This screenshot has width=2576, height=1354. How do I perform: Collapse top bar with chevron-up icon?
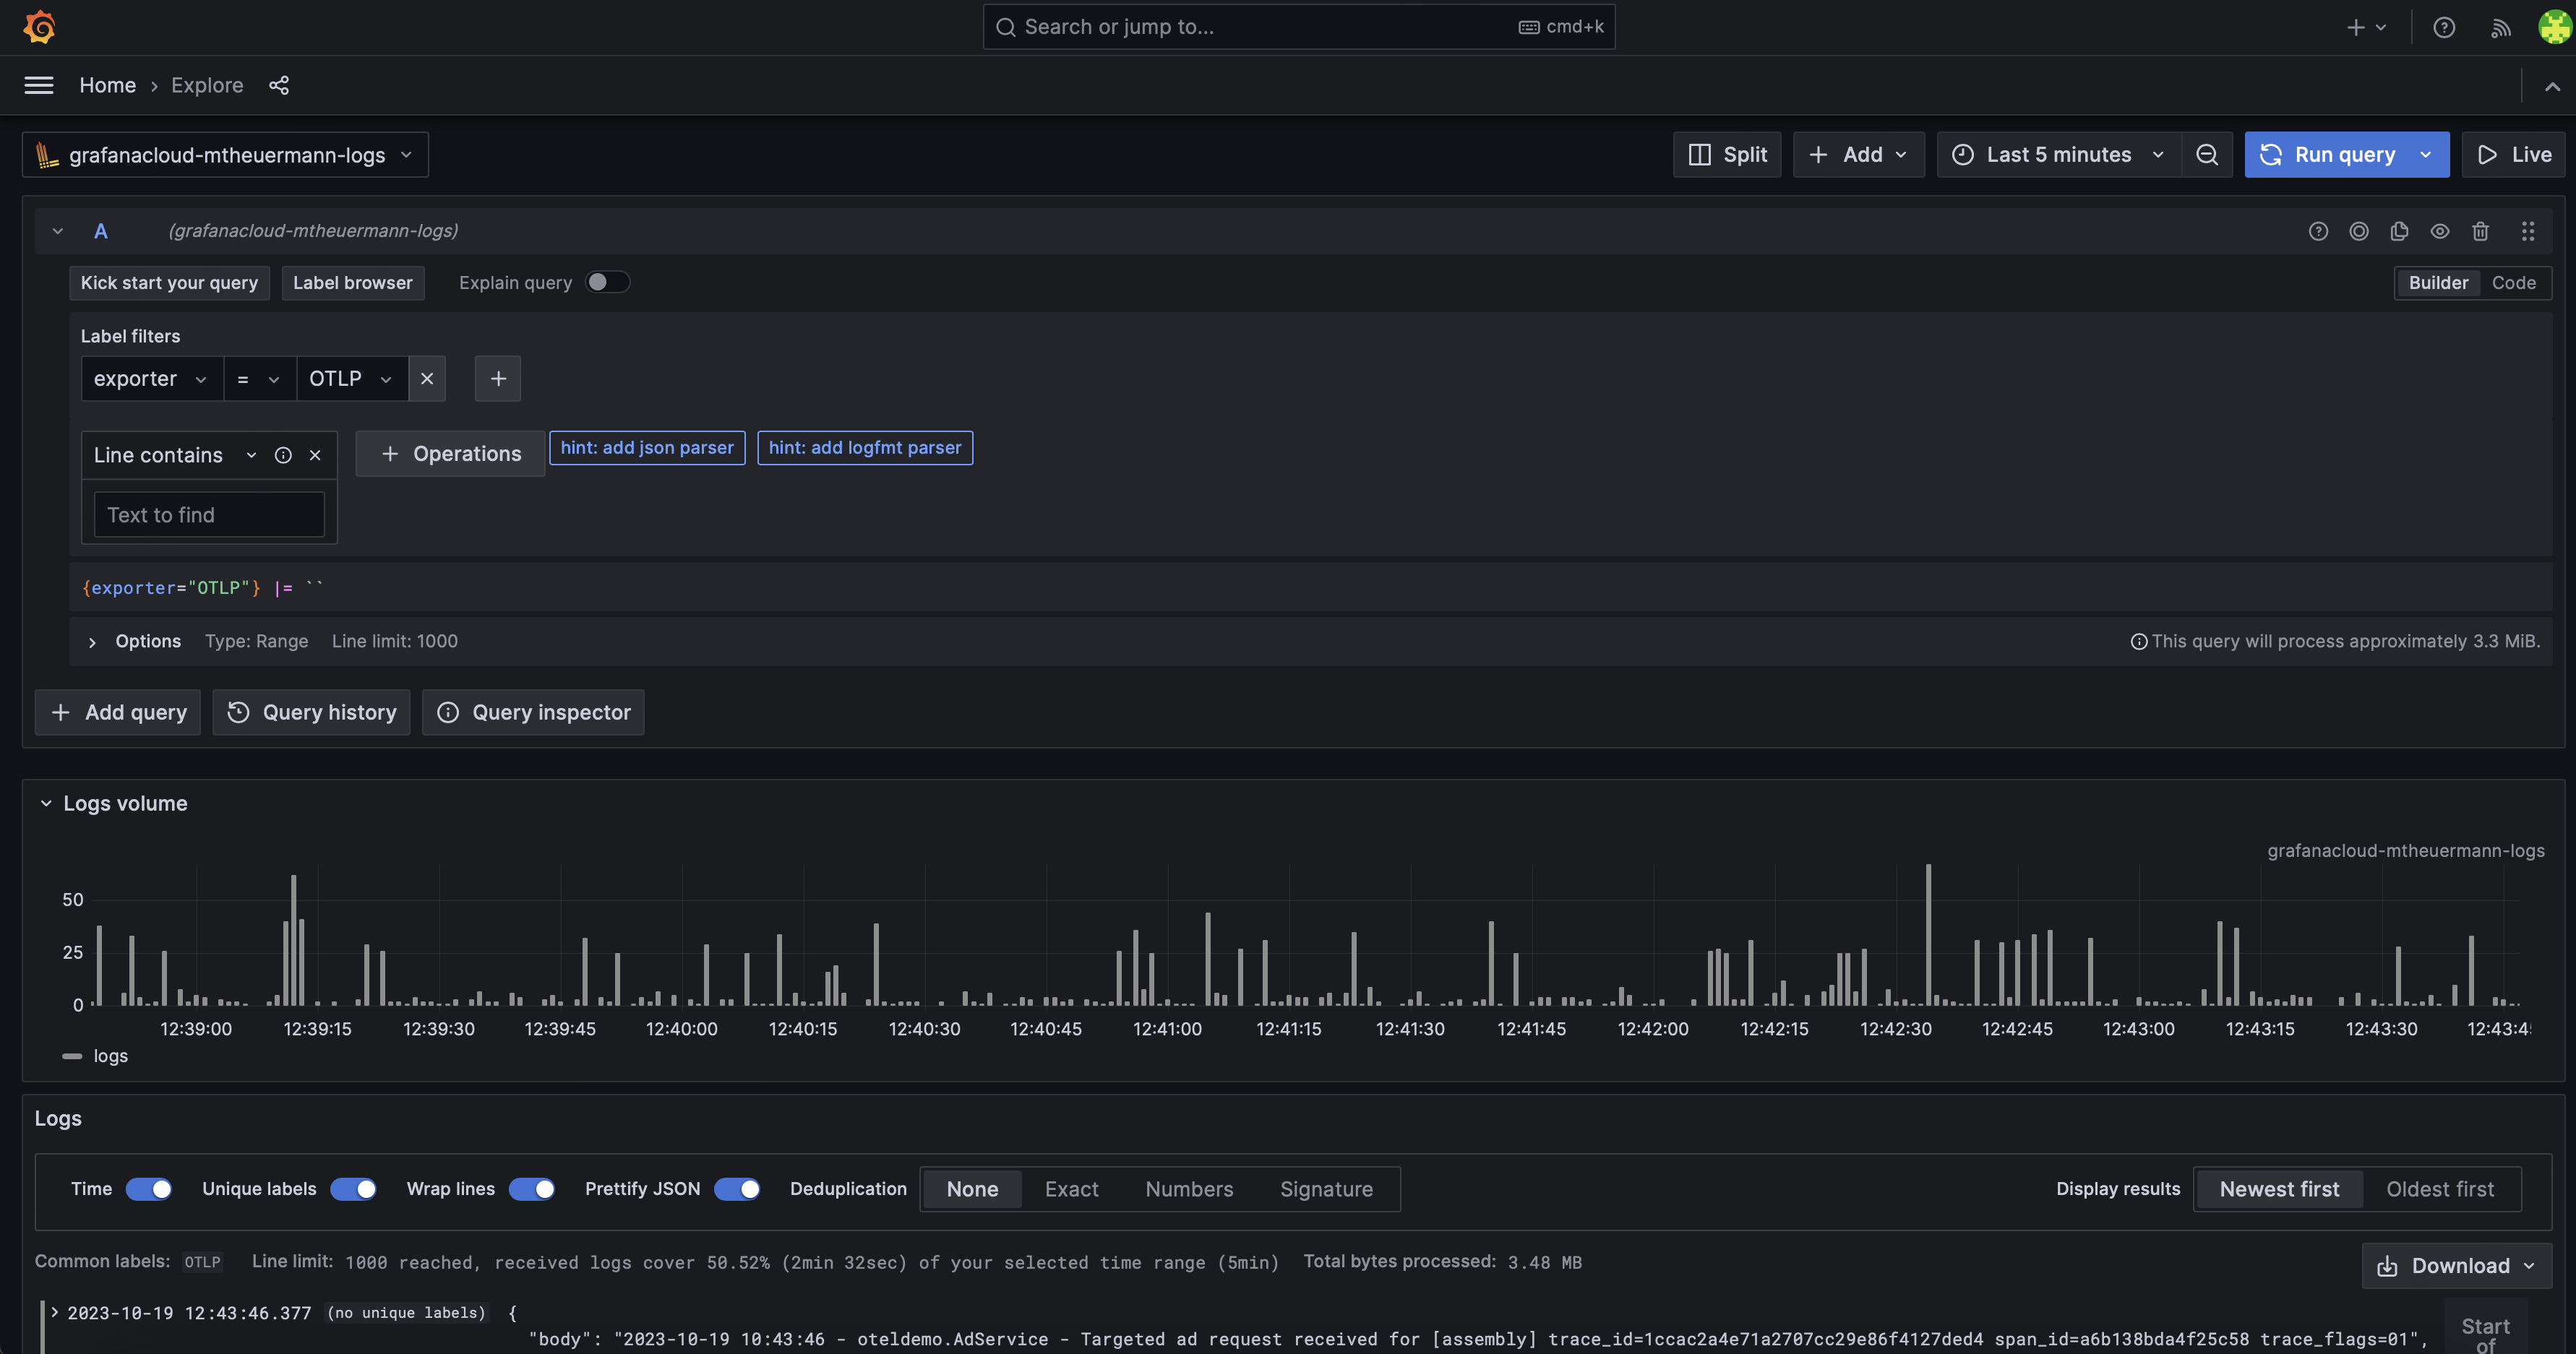(x=2552, y=87)
